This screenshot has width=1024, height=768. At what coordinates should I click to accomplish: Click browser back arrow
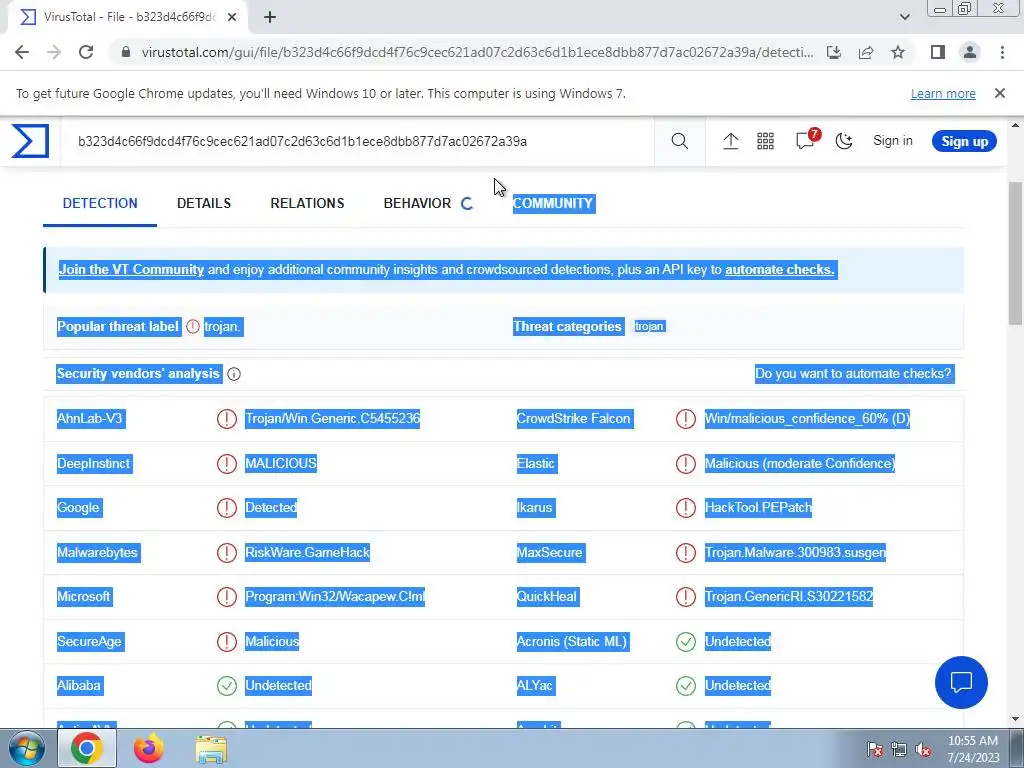click(x=22, y=52)
